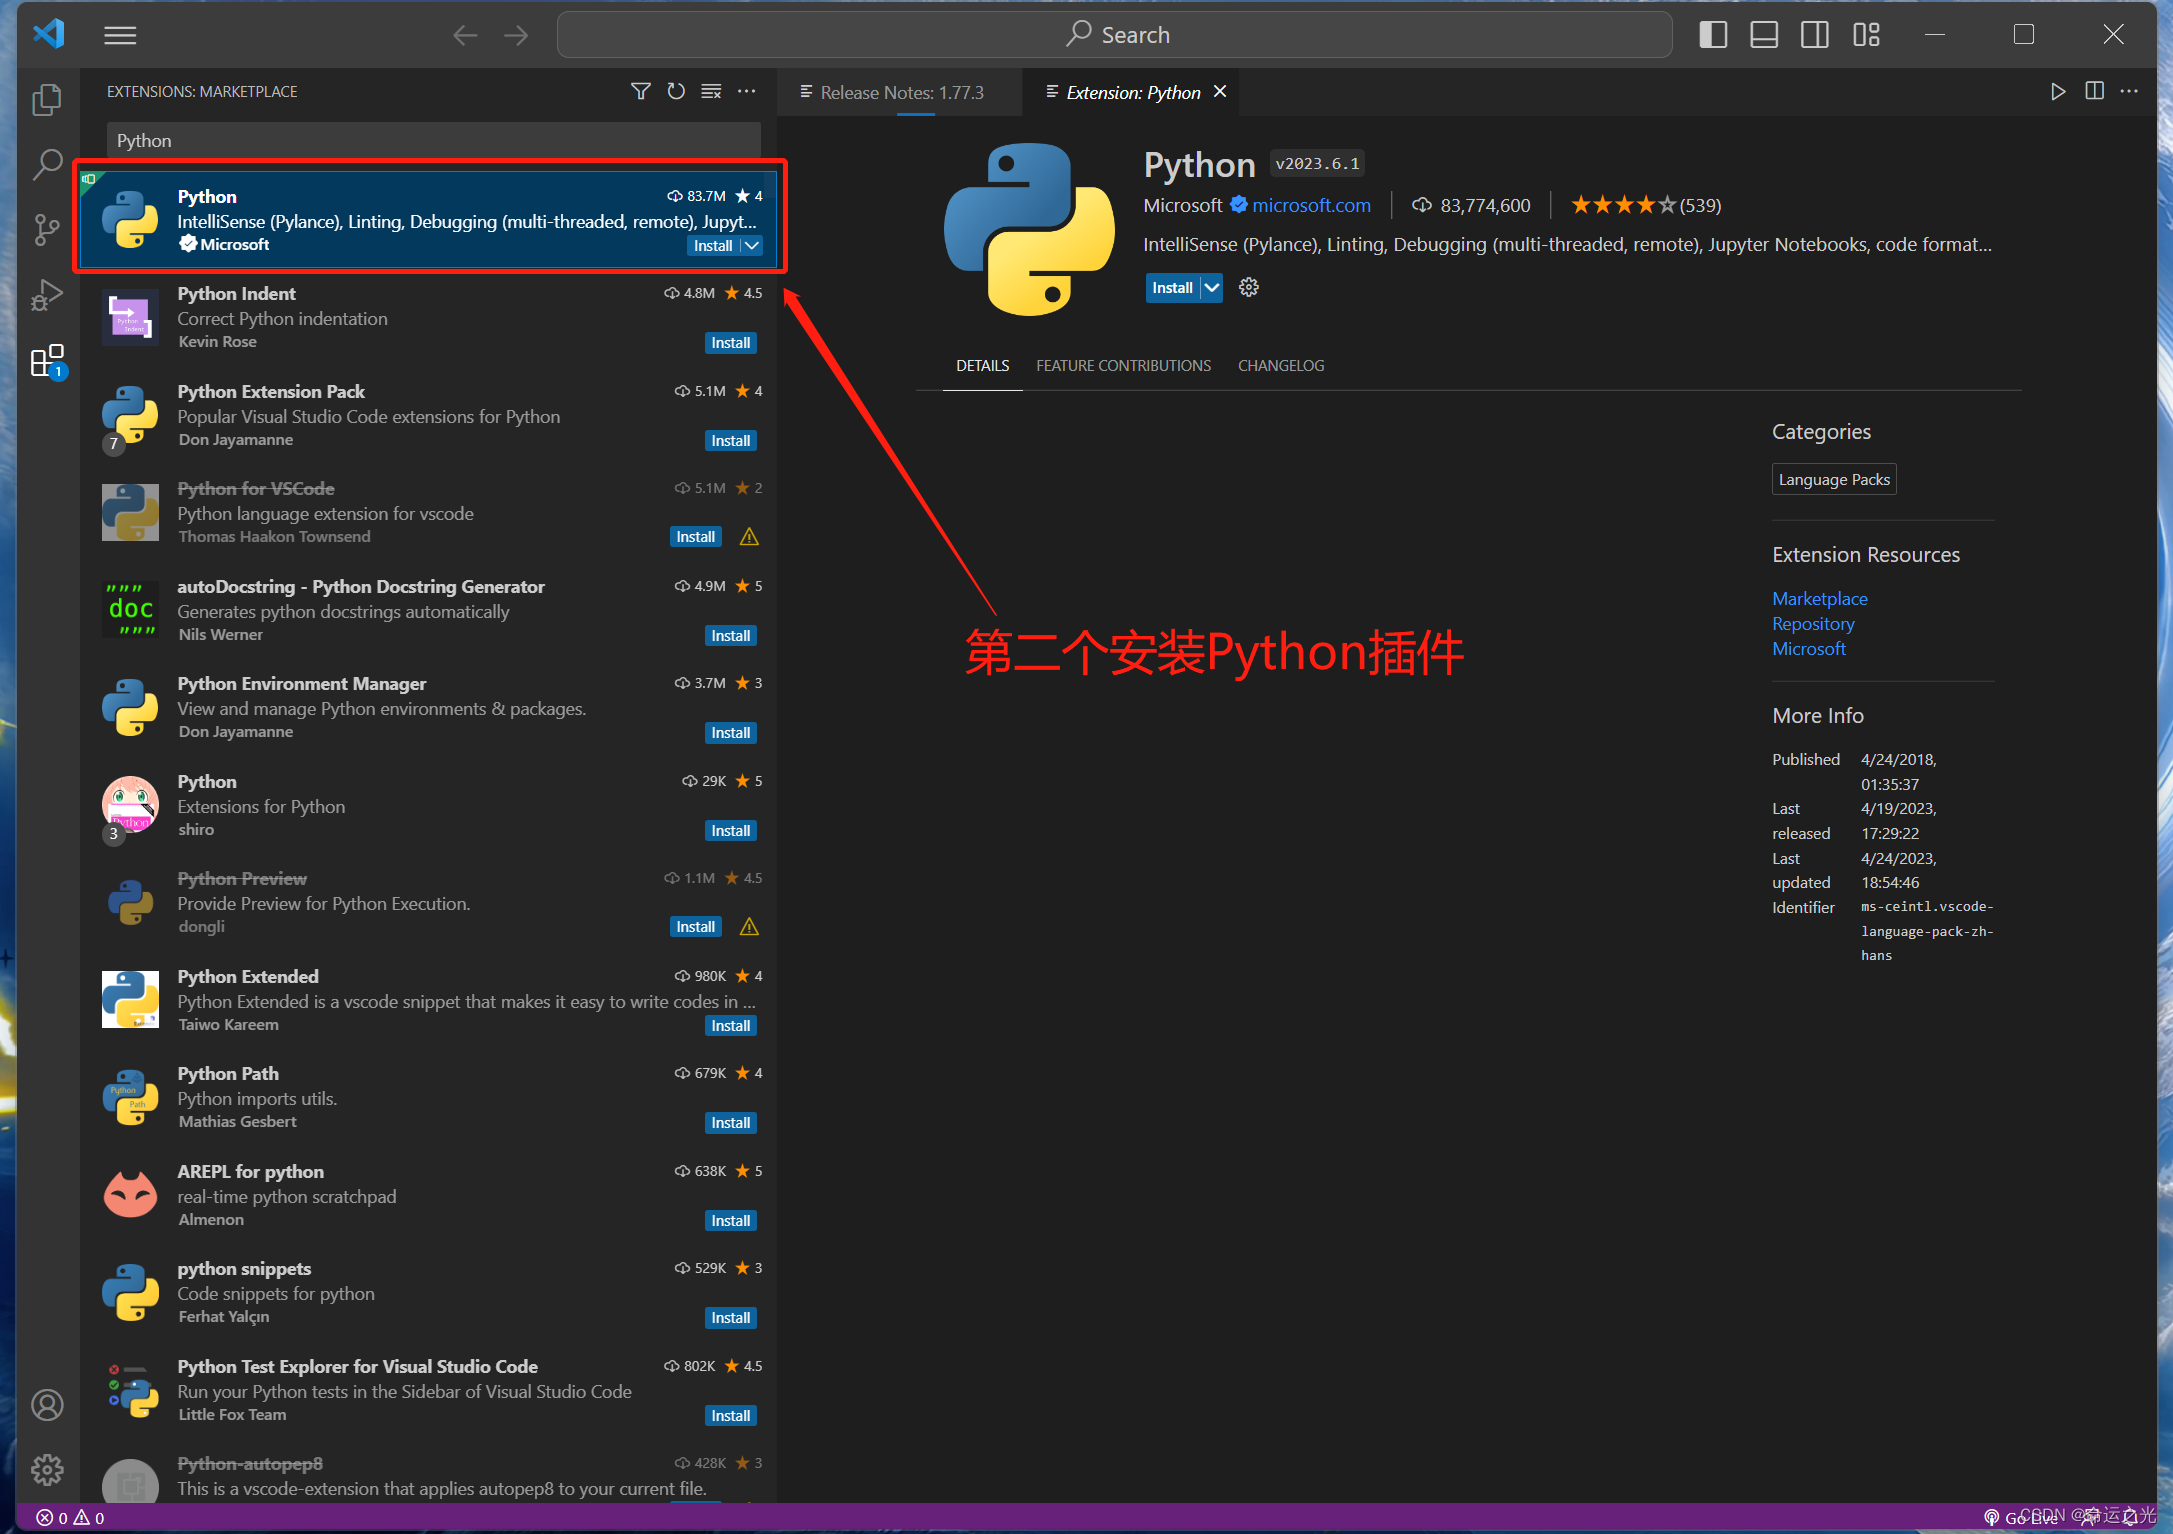
Task: Toggle the bottom Panel layout button
Action: pos(1764,35)
